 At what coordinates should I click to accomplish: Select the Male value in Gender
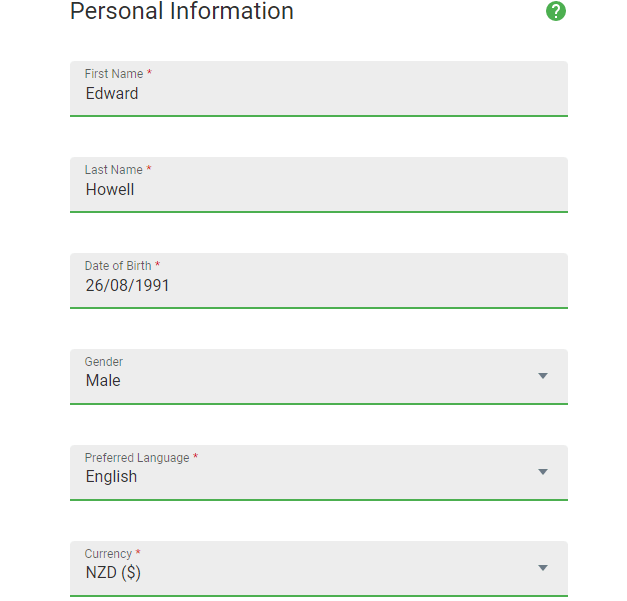click(x=103, y=381)
